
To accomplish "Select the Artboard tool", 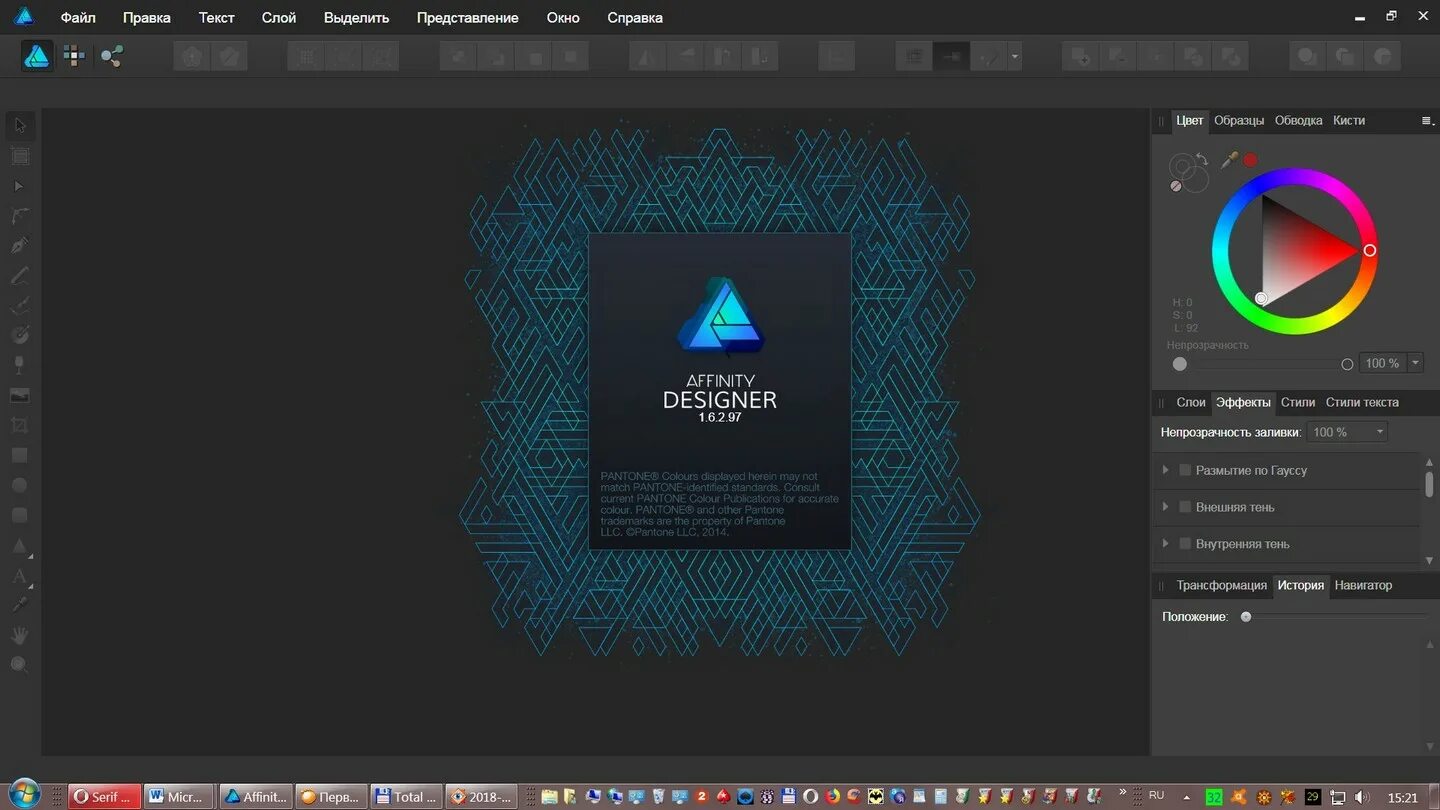I will pos(19,156).
